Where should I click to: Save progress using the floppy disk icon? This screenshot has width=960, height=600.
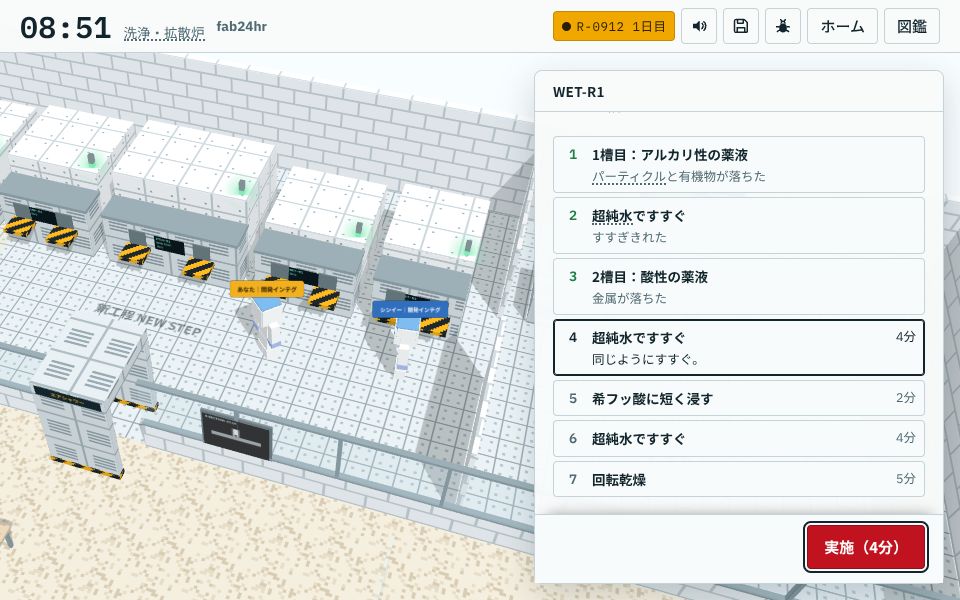click(x=741, y=26)
